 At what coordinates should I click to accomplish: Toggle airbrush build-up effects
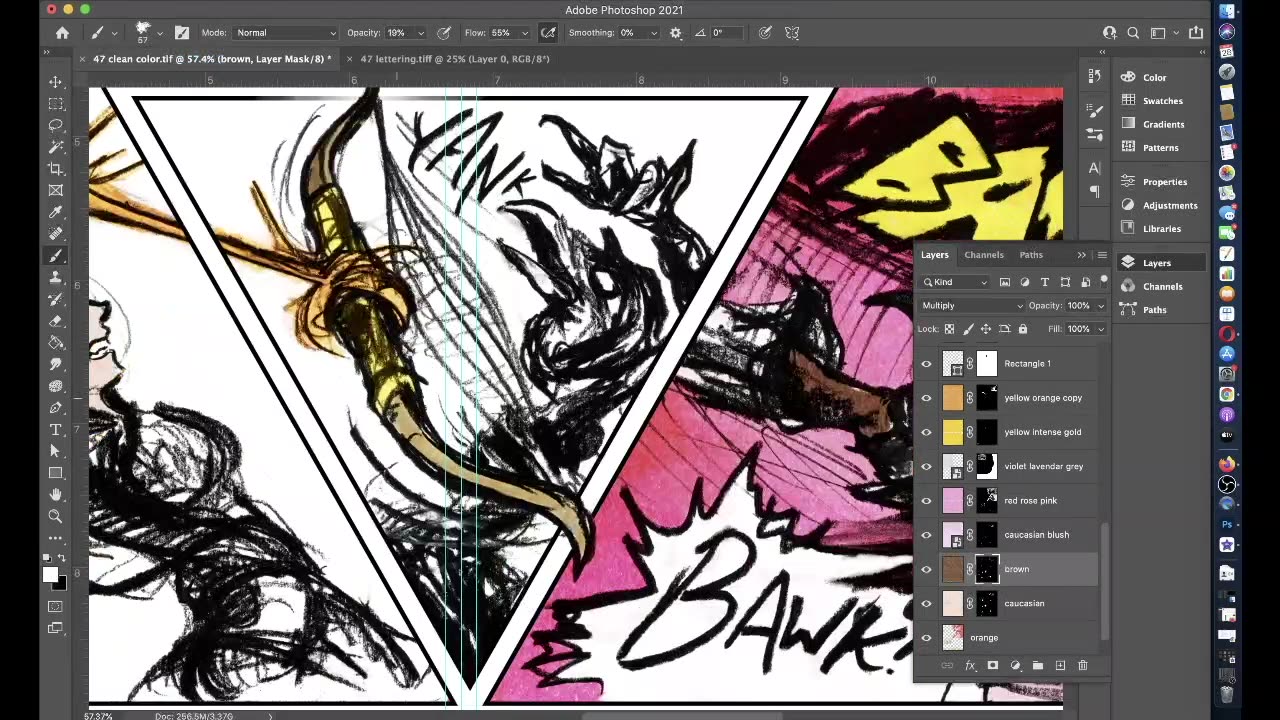coord(548,33)
